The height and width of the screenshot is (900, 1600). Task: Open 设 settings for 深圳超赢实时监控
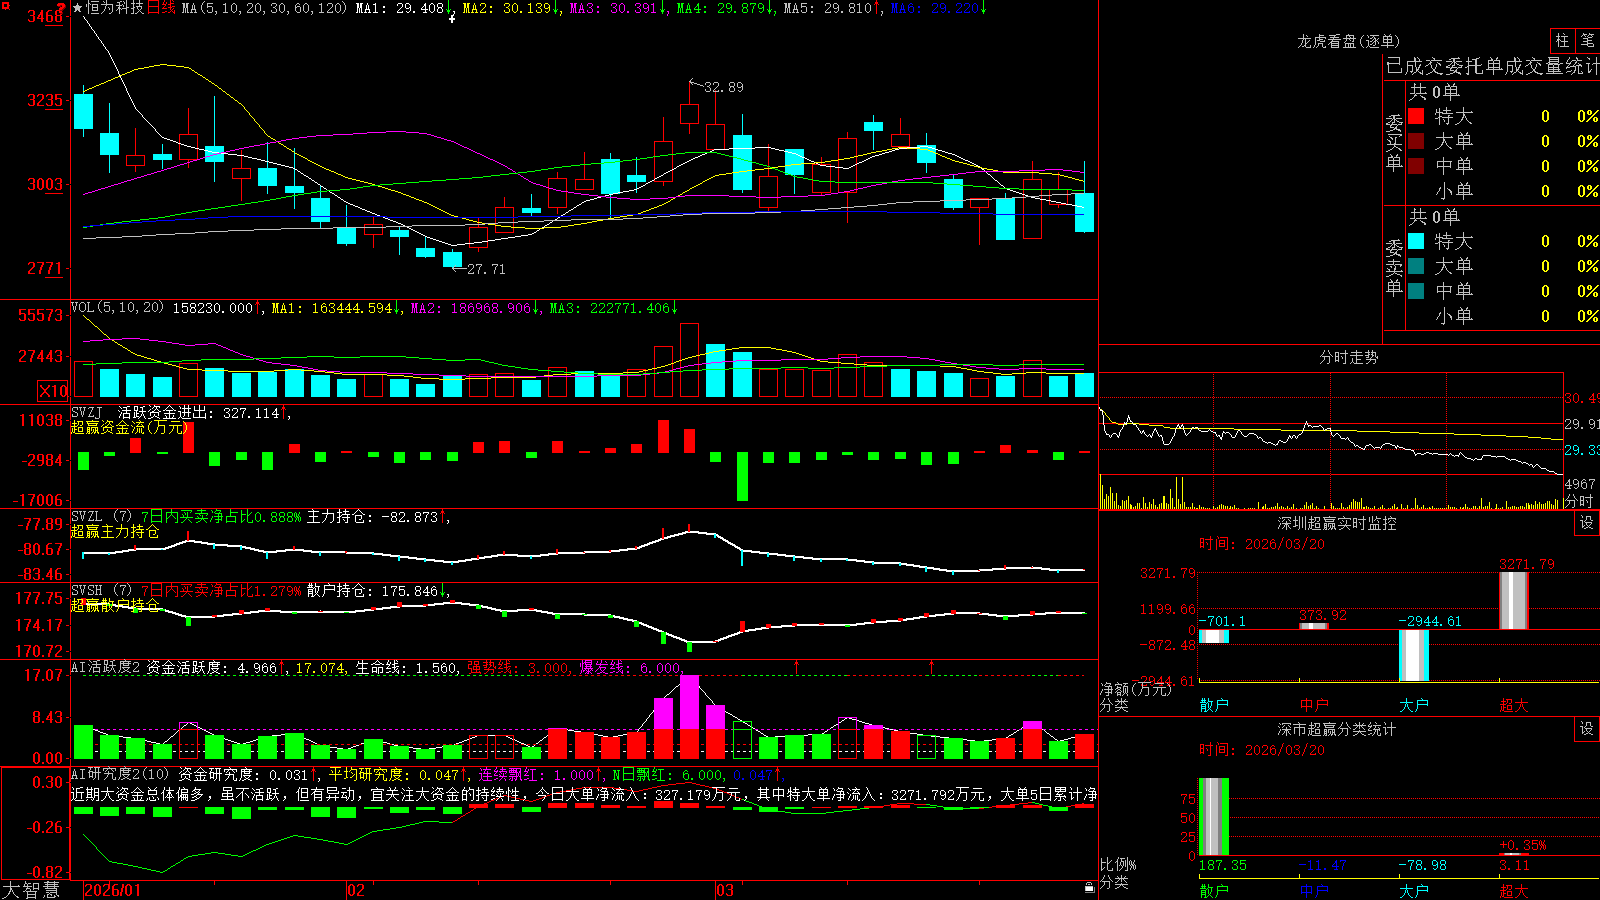click(1587, 523)
